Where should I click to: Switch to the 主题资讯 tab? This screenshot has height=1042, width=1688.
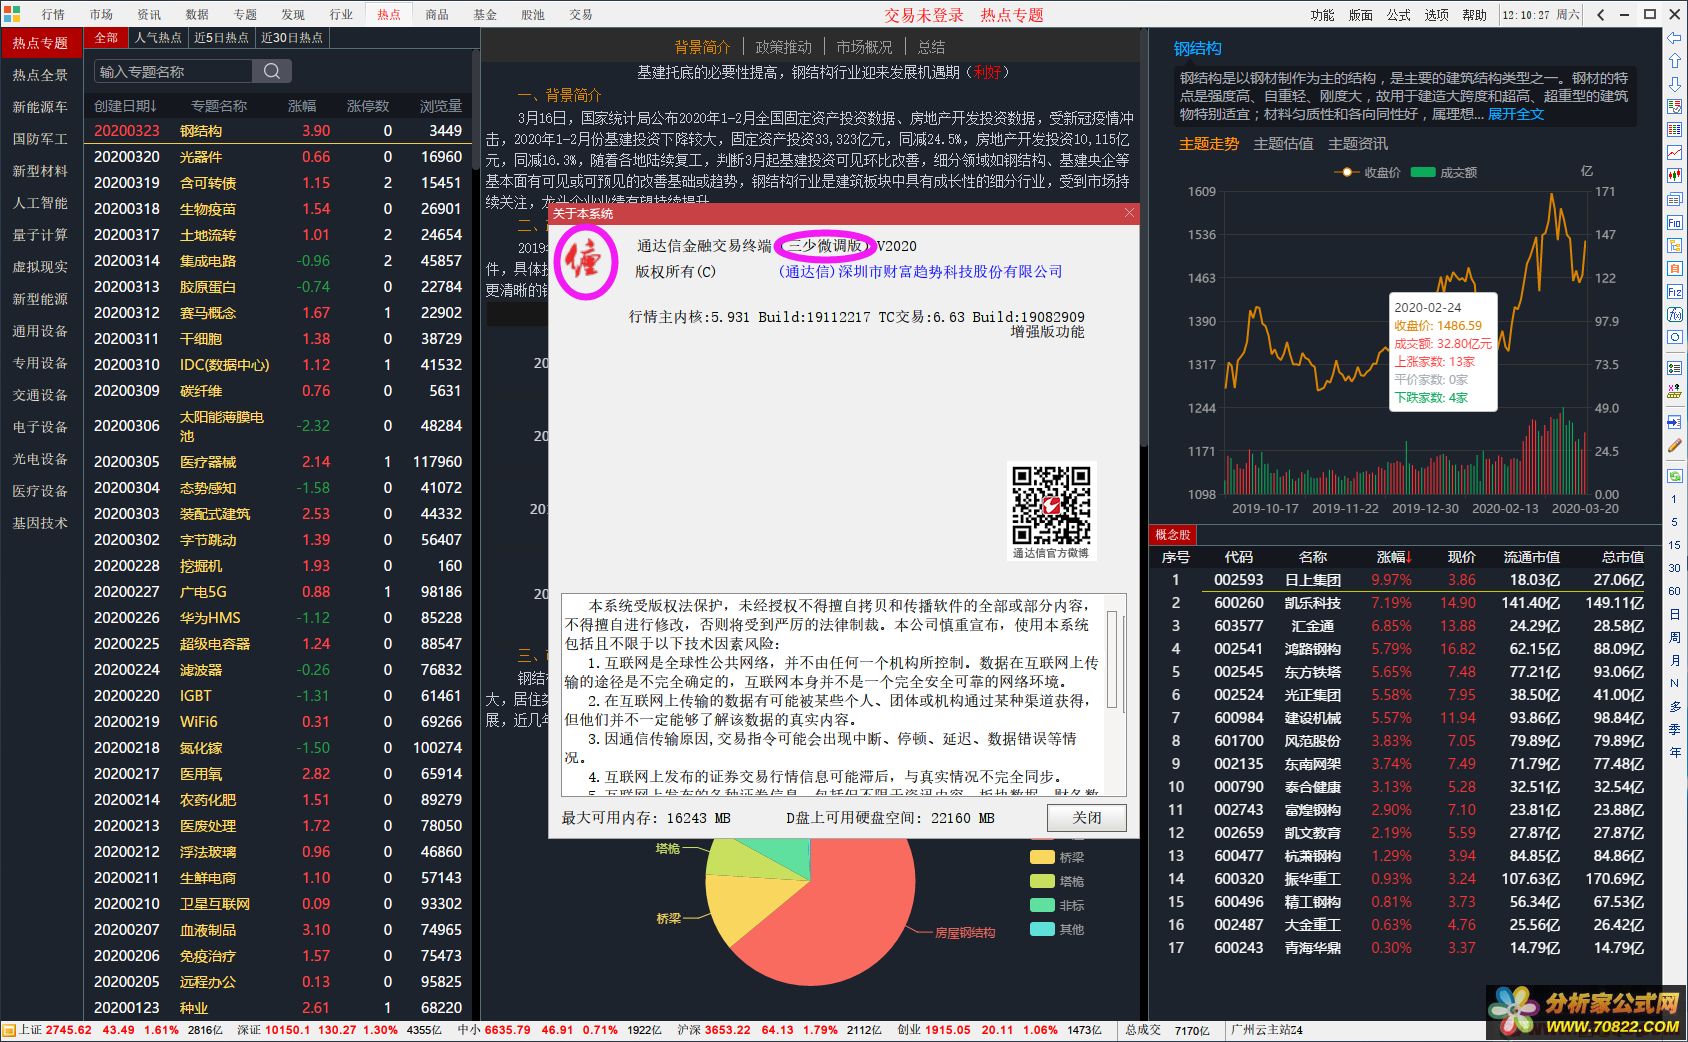(x=1357, y=144)
